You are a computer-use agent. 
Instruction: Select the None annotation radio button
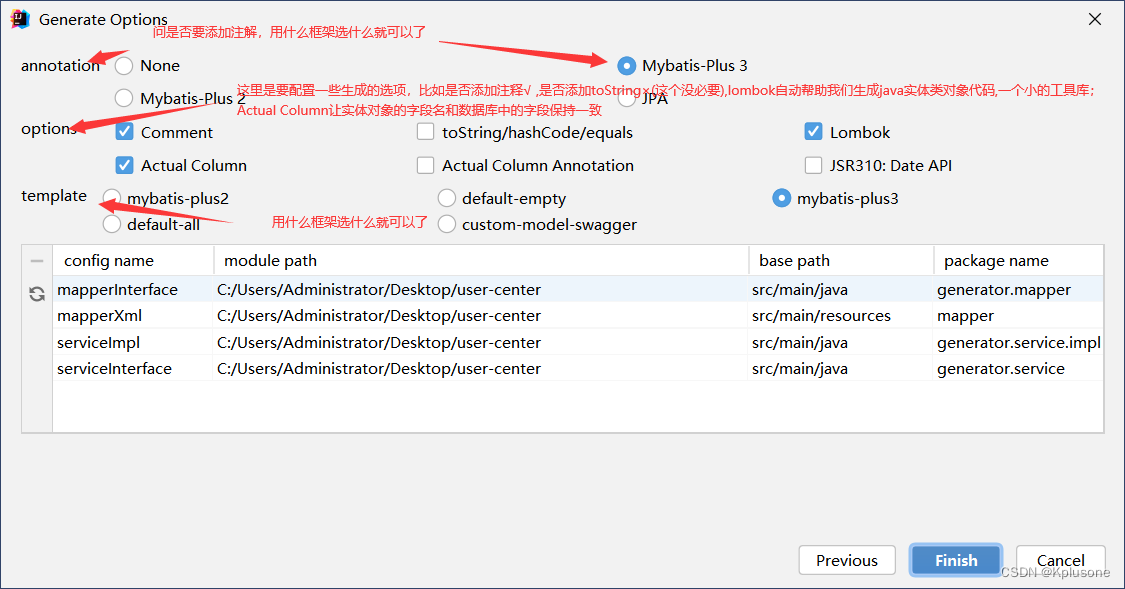(124, 66)
